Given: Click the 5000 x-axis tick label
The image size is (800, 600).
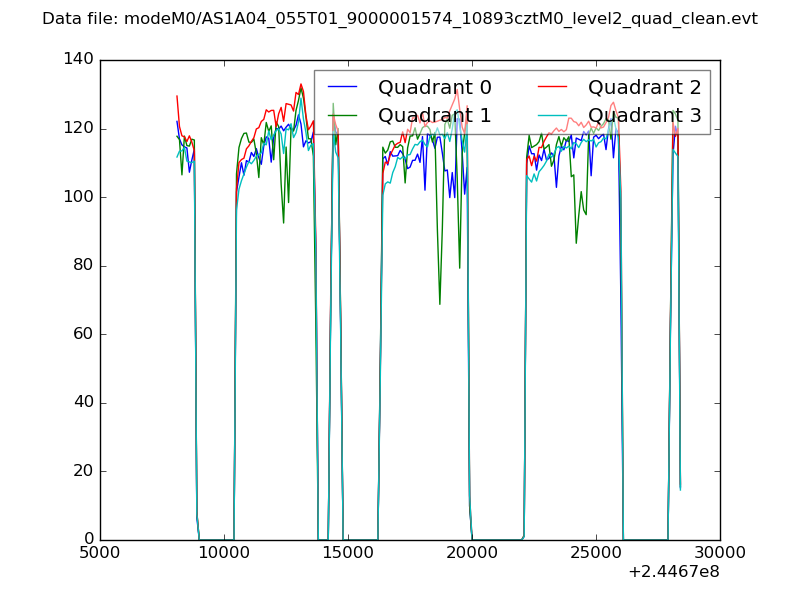Looking at the screenshot, I should coord(100,552).
